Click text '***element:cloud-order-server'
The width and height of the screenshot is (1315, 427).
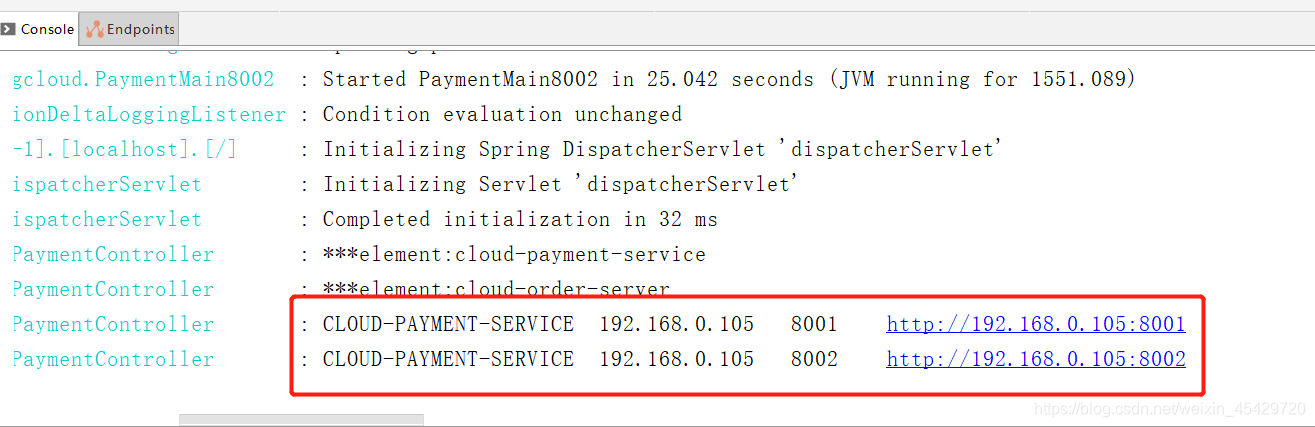pyautogui.click(x=496, y=289)
